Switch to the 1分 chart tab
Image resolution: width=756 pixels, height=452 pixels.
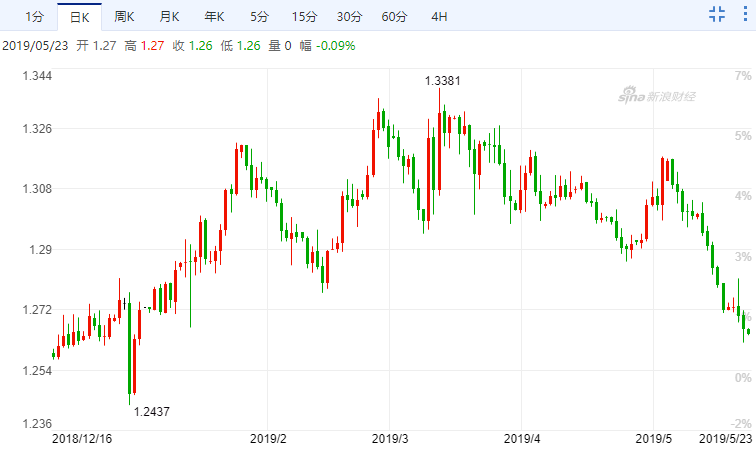coord(35,17)
